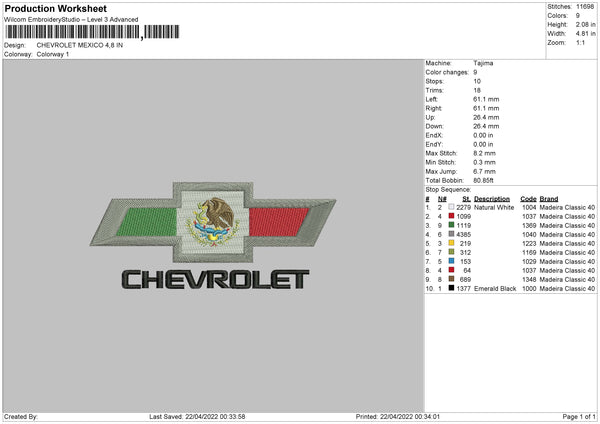The image size is (600, 424).
Task: Choose the yellow swatch in stop 5
Action: tap(452, 243)
